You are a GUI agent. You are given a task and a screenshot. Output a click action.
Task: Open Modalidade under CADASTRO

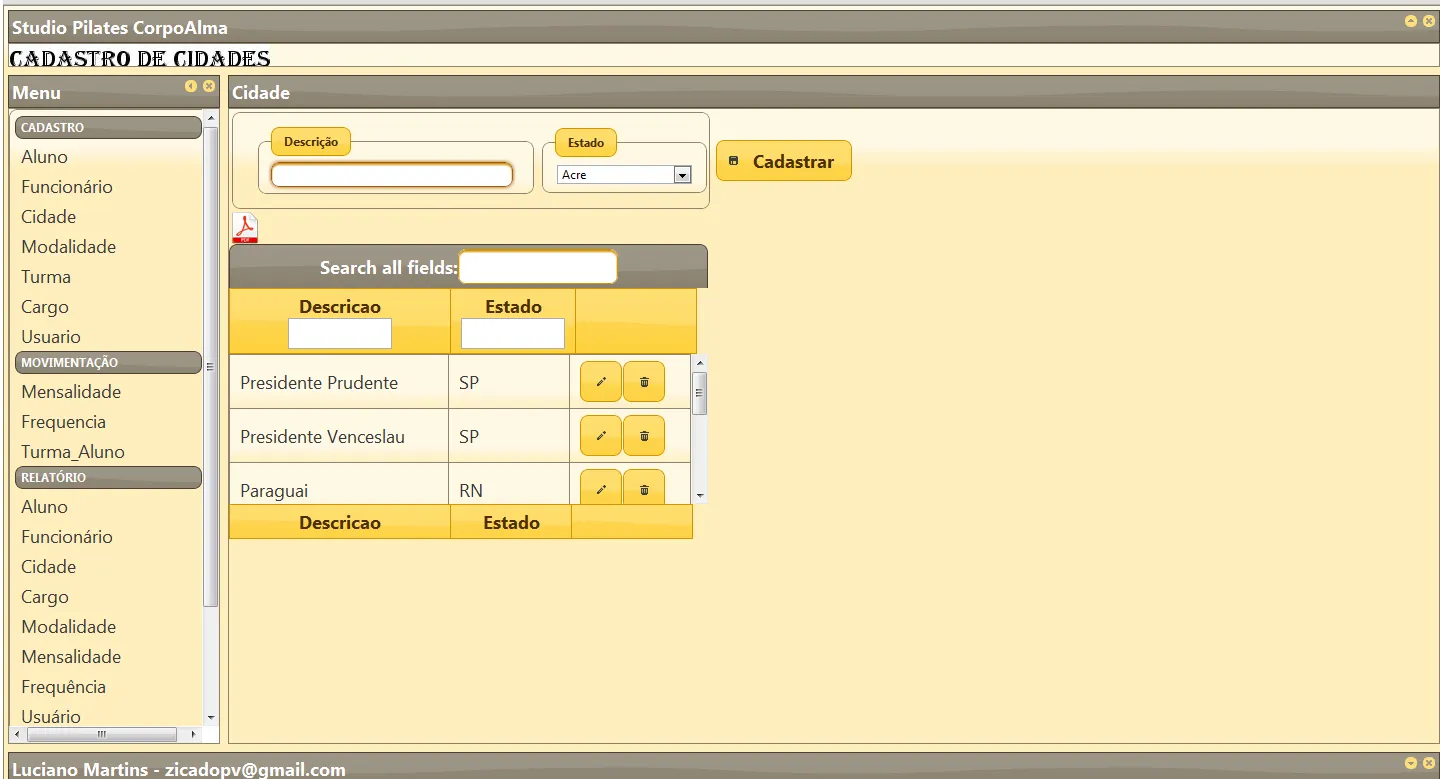click(69, 247)
